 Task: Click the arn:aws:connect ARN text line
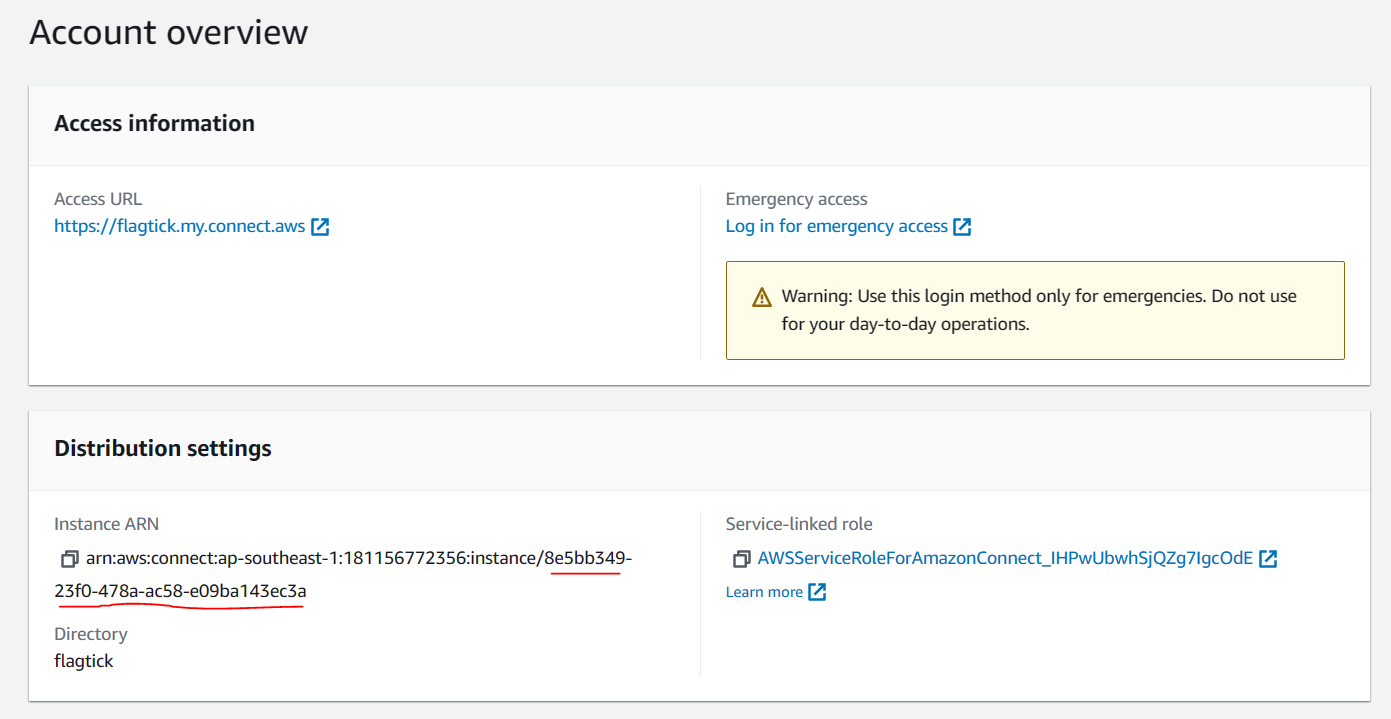pos(310,558)
